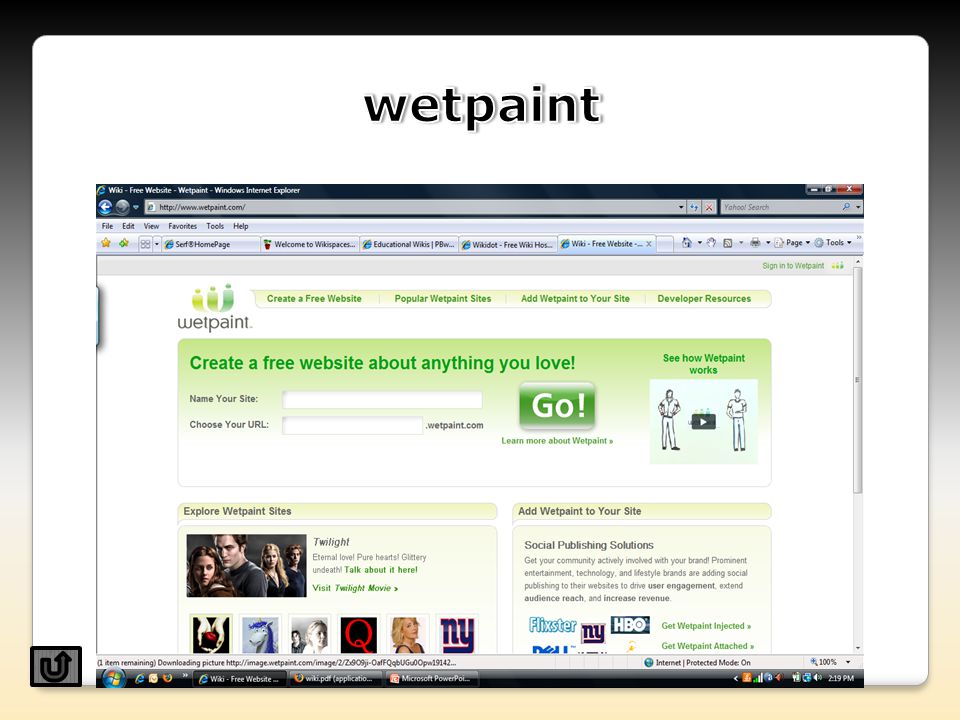Click the Sign in to Wetpaint link

click(793, 266)
